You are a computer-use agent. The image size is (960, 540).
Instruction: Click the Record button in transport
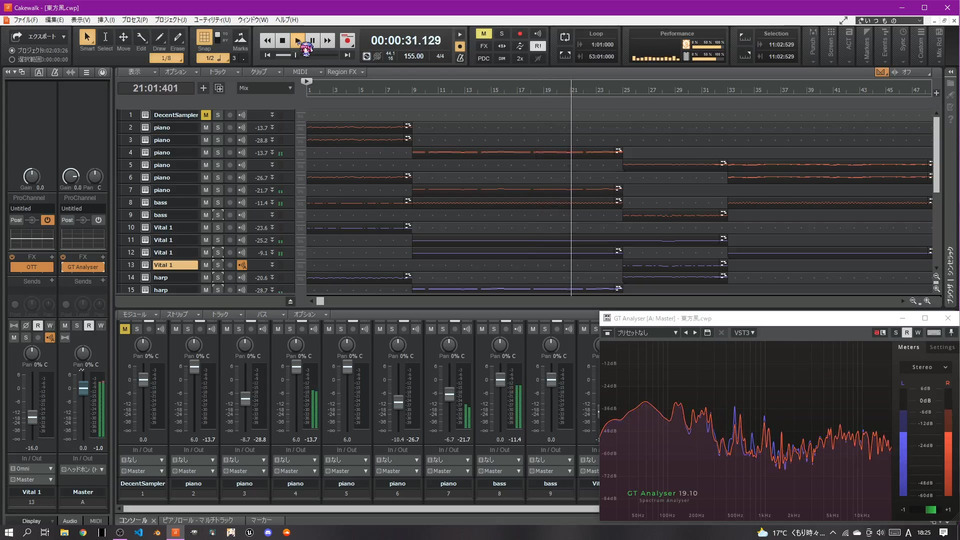pyautogui.click(x=347, y=40)
